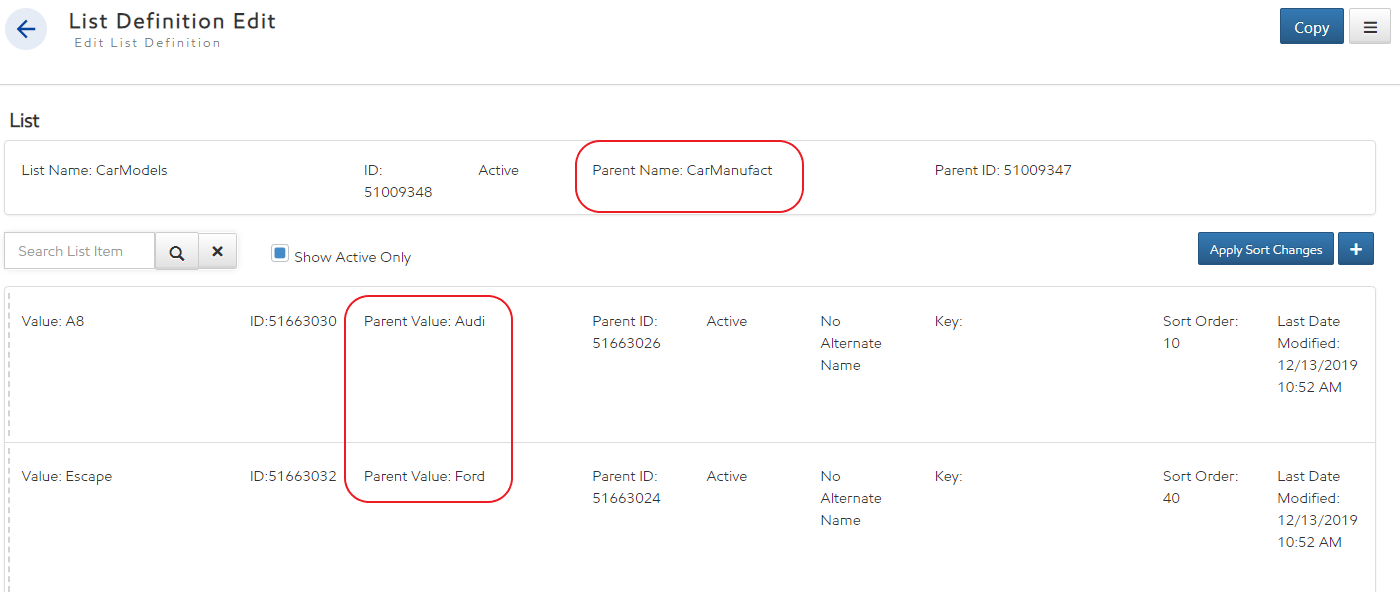Select the Value: Escape list item

tap(66, 477)
